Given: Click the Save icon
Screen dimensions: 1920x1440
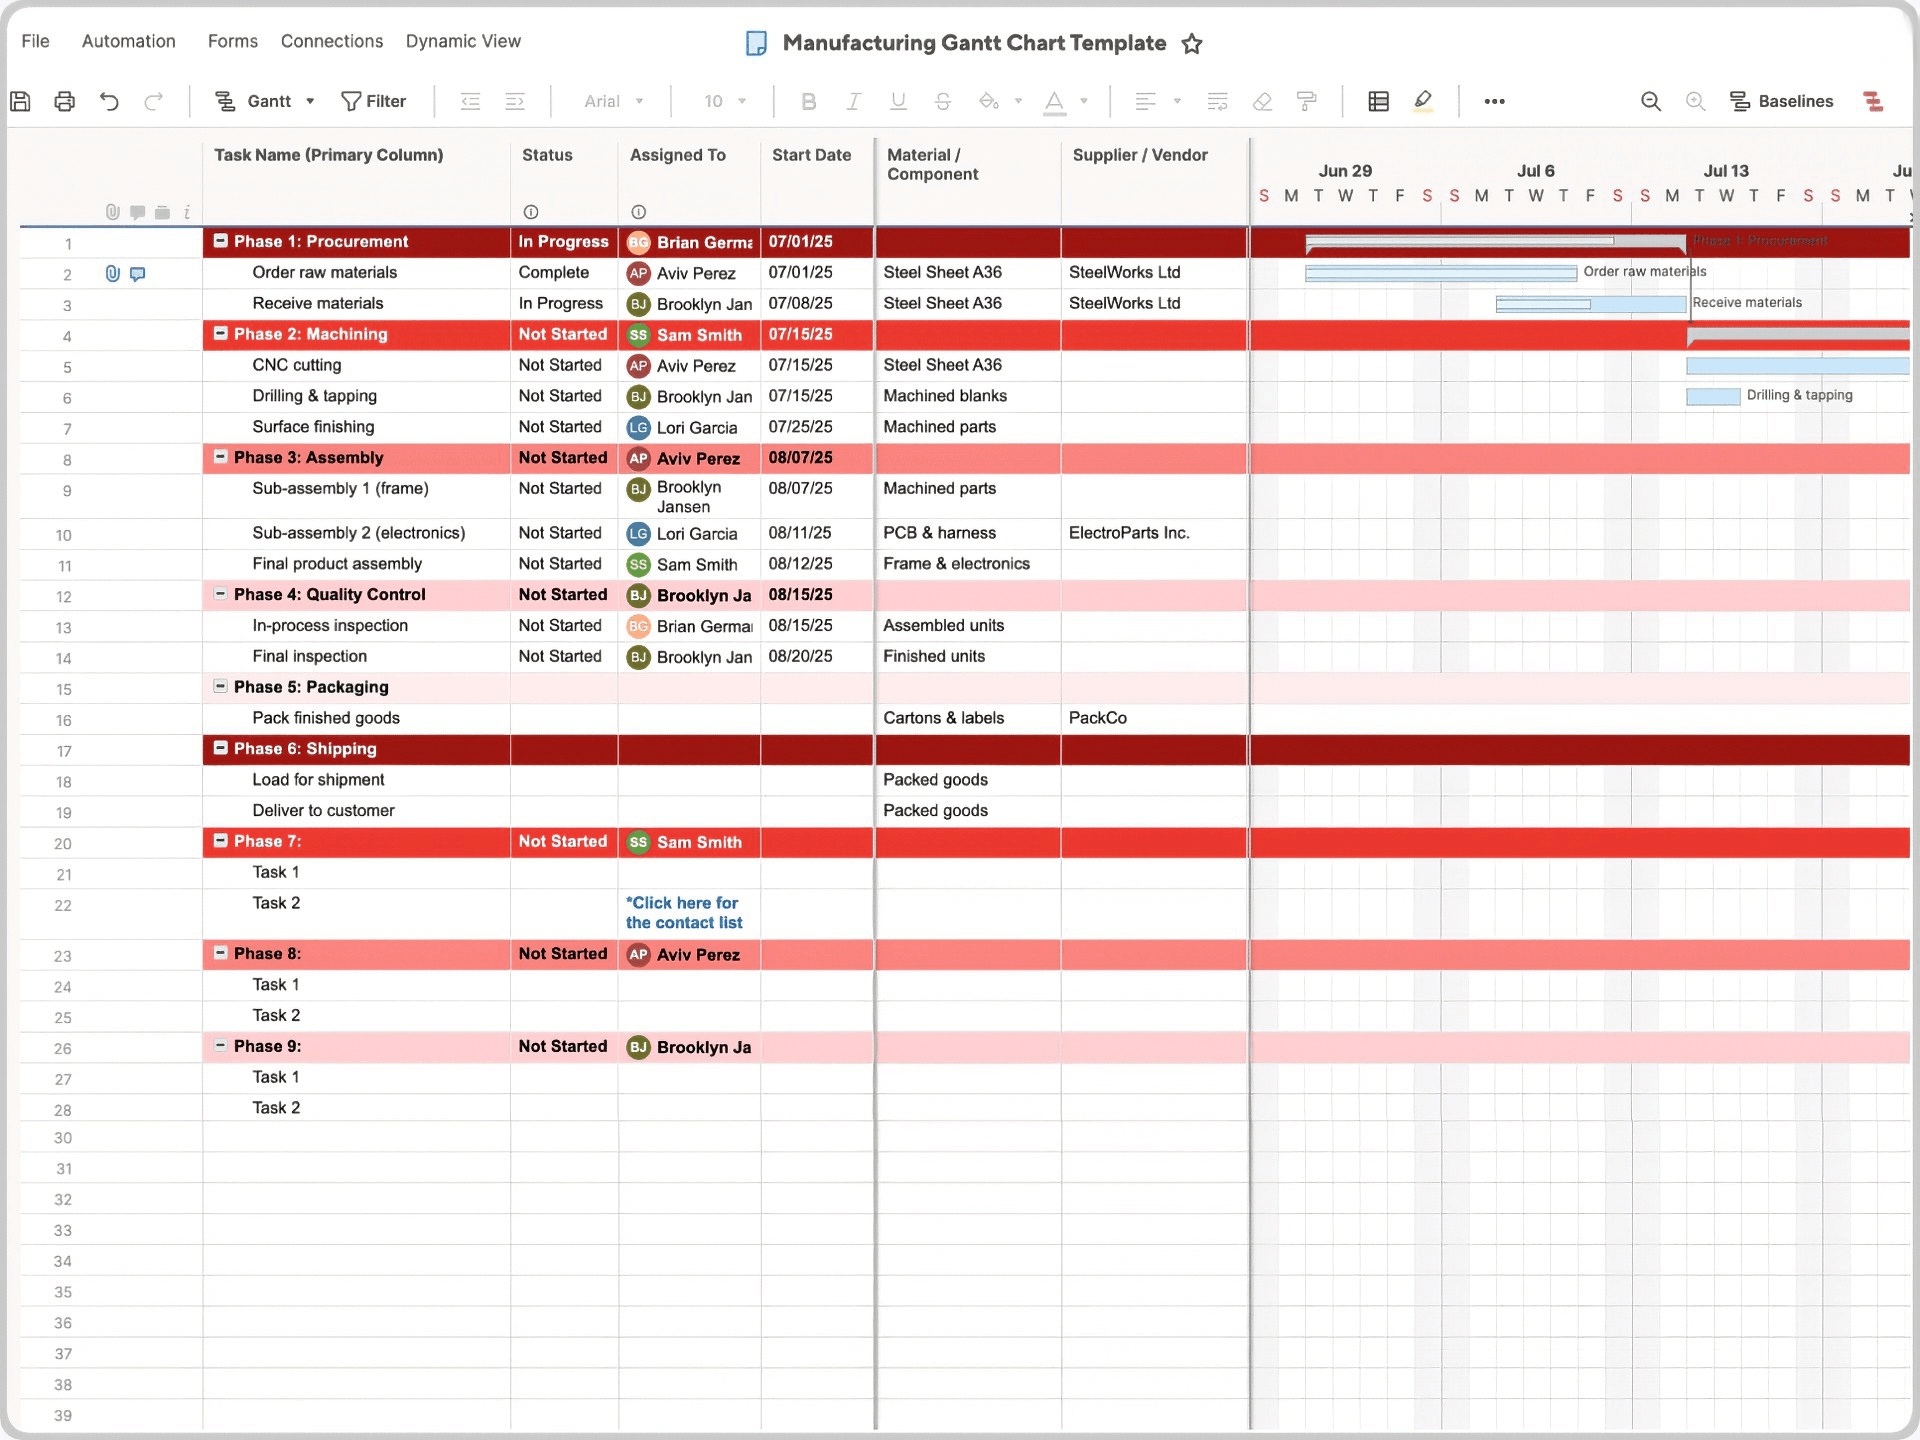Looking at the screenshot, I should pos(21,101).
